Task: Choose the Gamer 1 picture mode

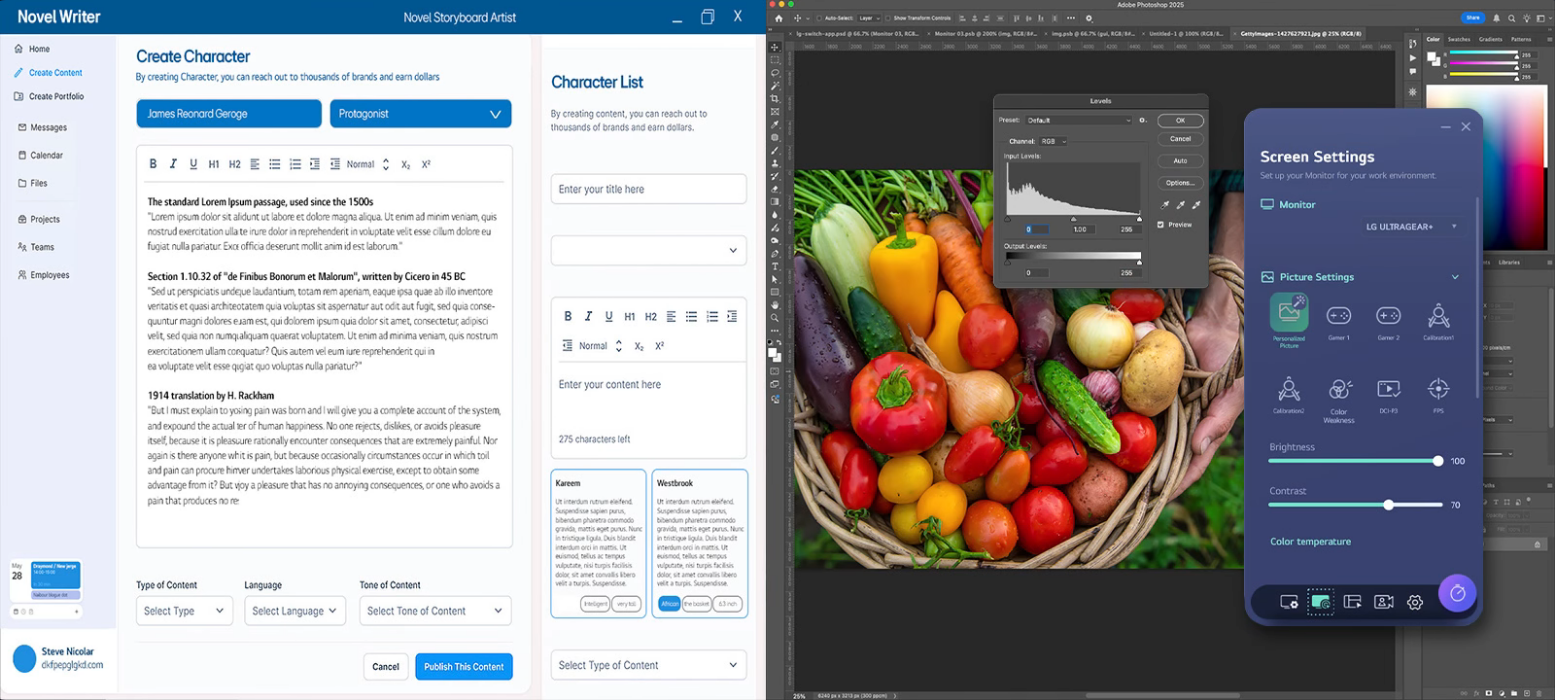Action: 1338,316
